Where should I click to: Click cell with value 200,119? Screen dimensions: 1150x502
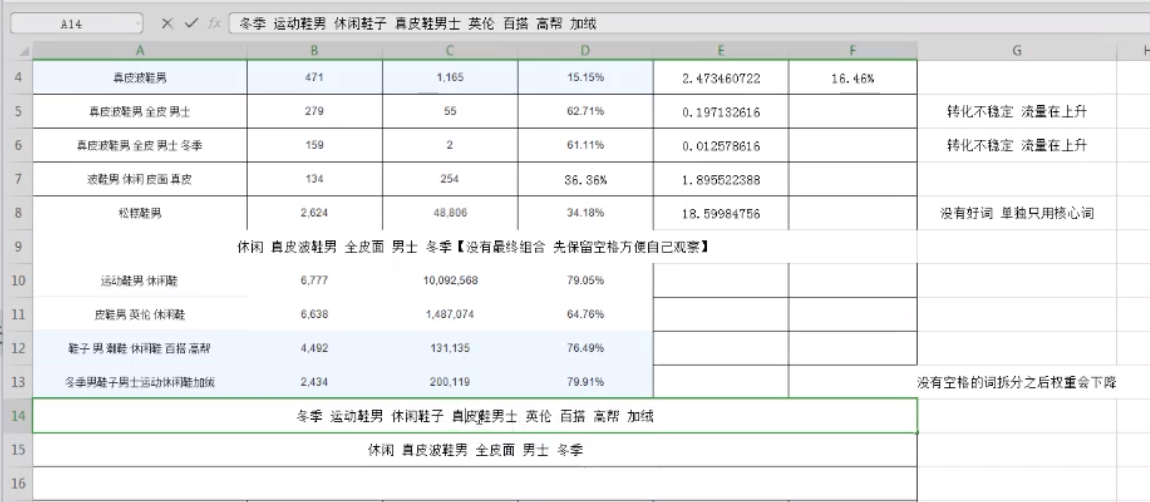point(450,382)
